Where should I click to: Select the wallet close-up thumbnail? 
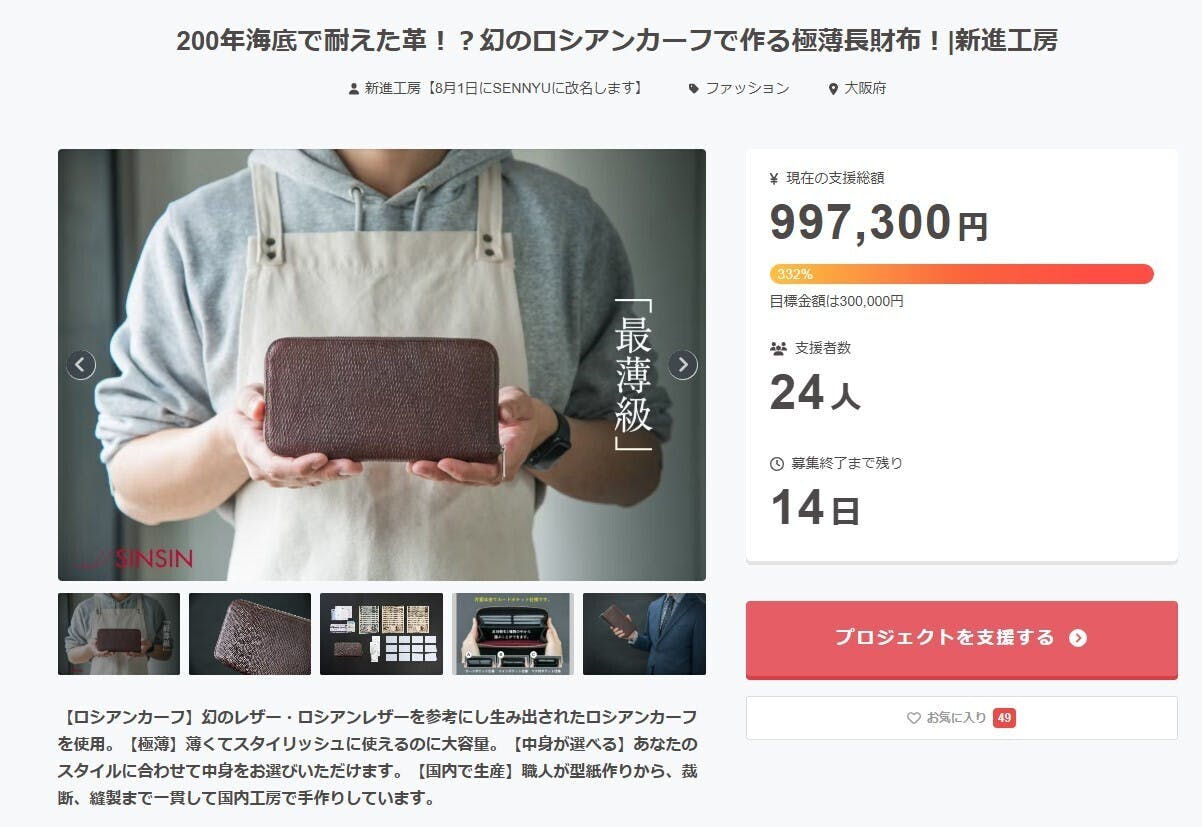[x=250, y=634]
